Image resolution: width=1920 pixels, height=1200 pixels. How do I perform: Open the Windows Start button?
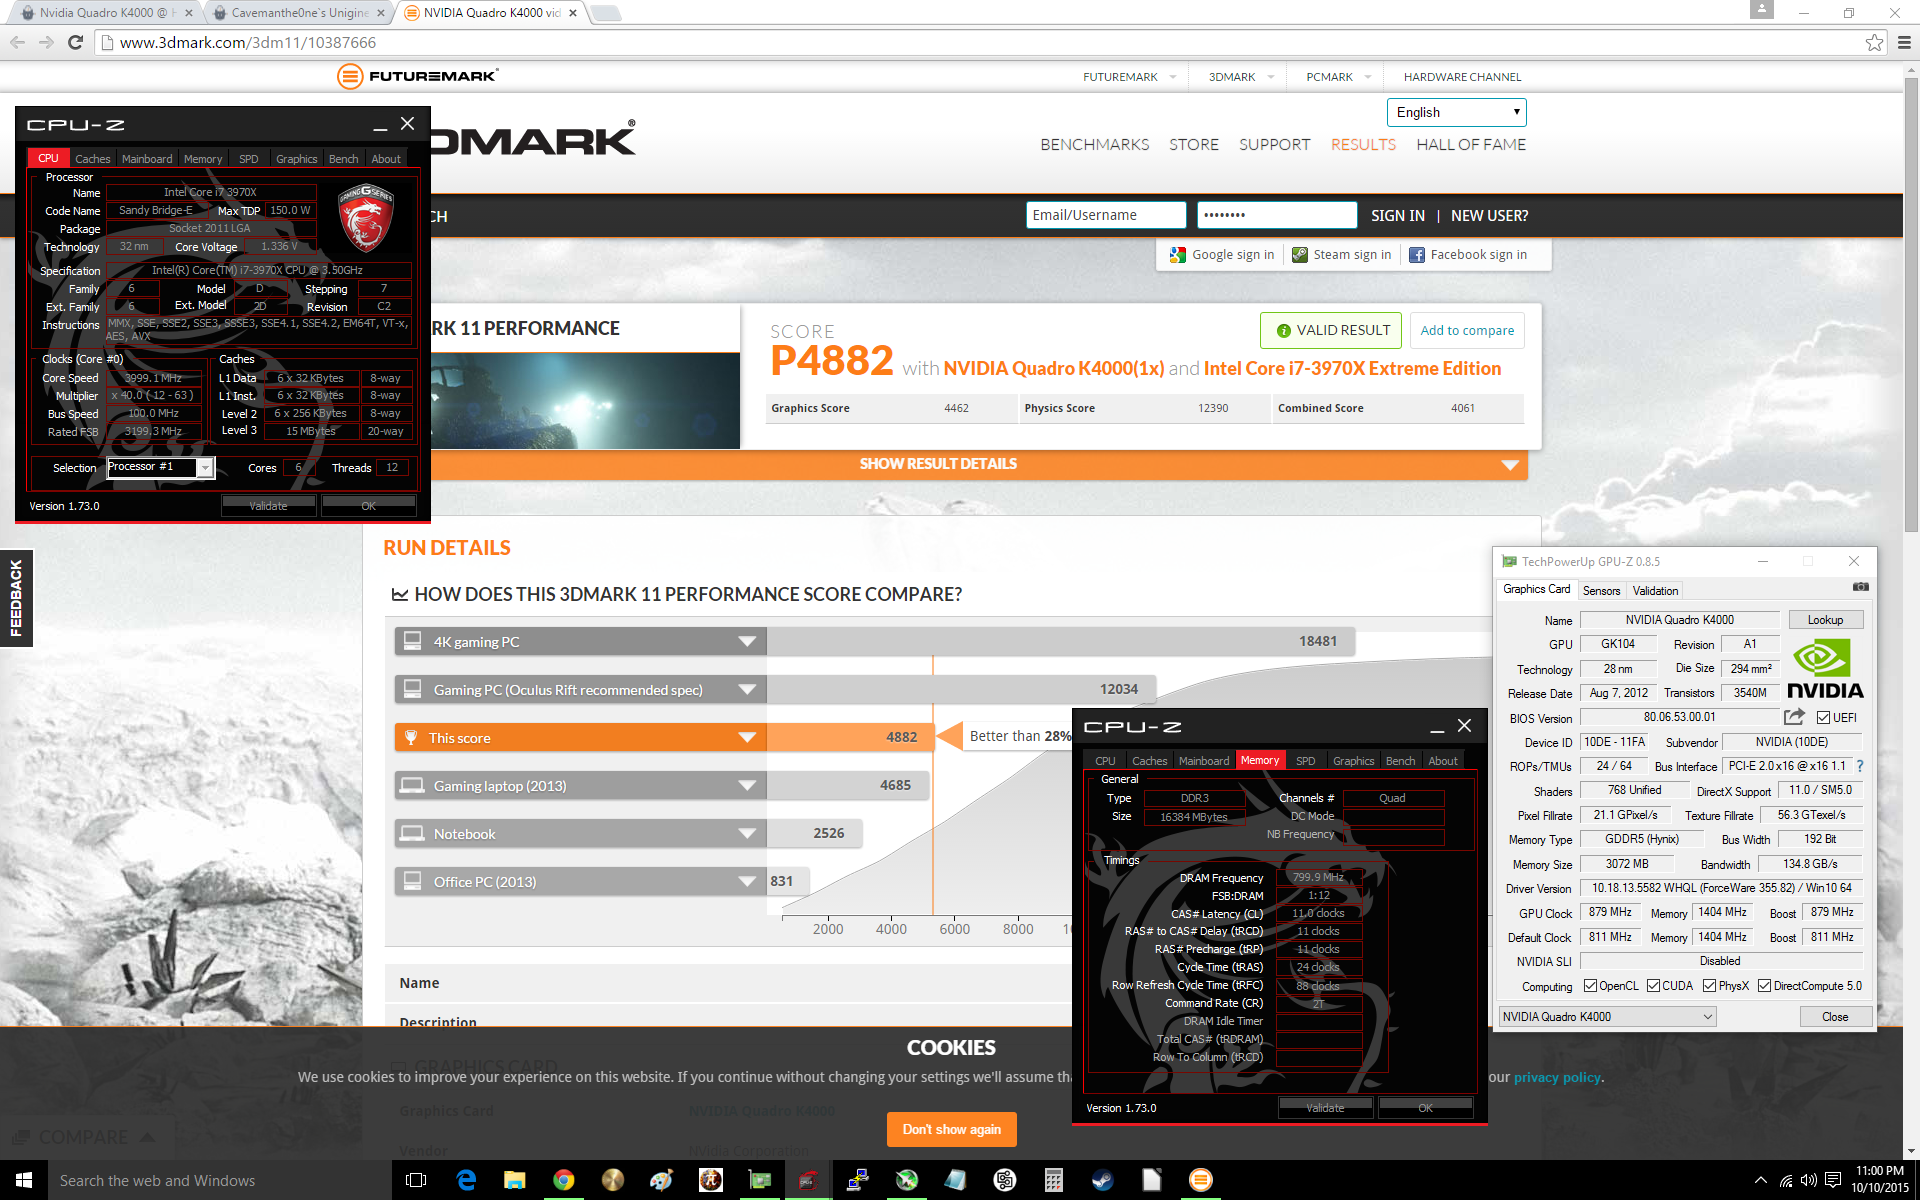(24, 1180)
